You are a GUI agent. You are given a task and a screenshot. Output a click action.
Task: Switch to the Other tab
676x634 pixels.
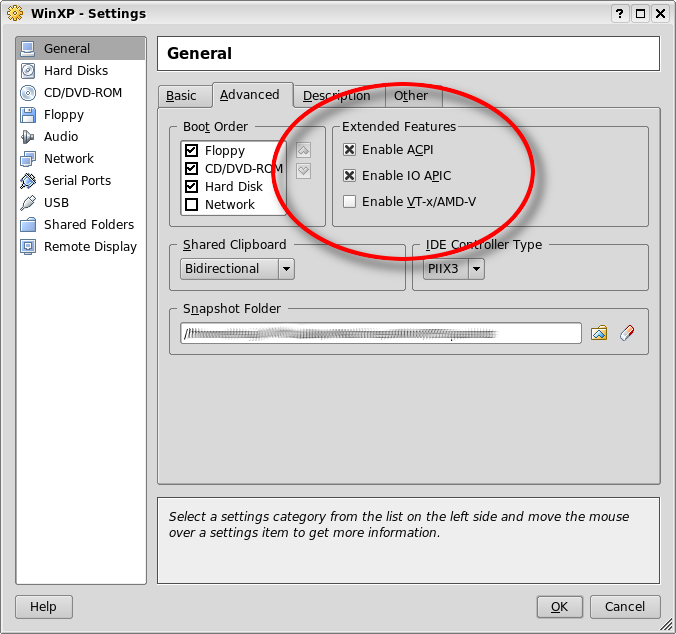click(x=413, y=96)
